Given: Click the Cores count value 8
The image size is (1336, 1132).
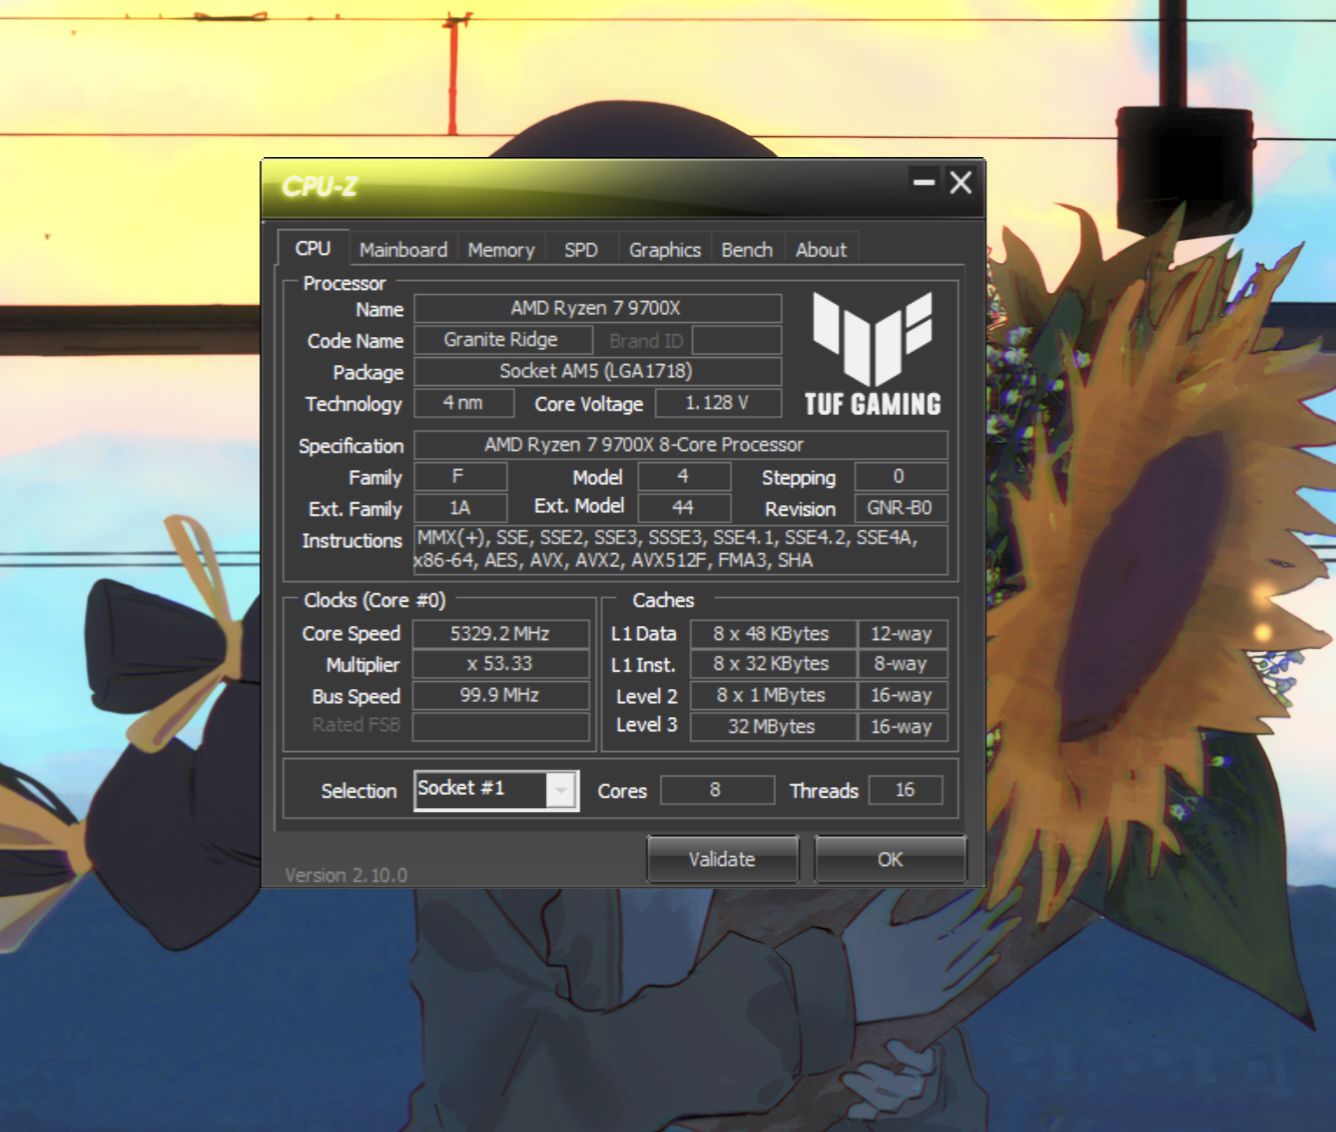Looking at the screenshot, I should tap(717, 790).
